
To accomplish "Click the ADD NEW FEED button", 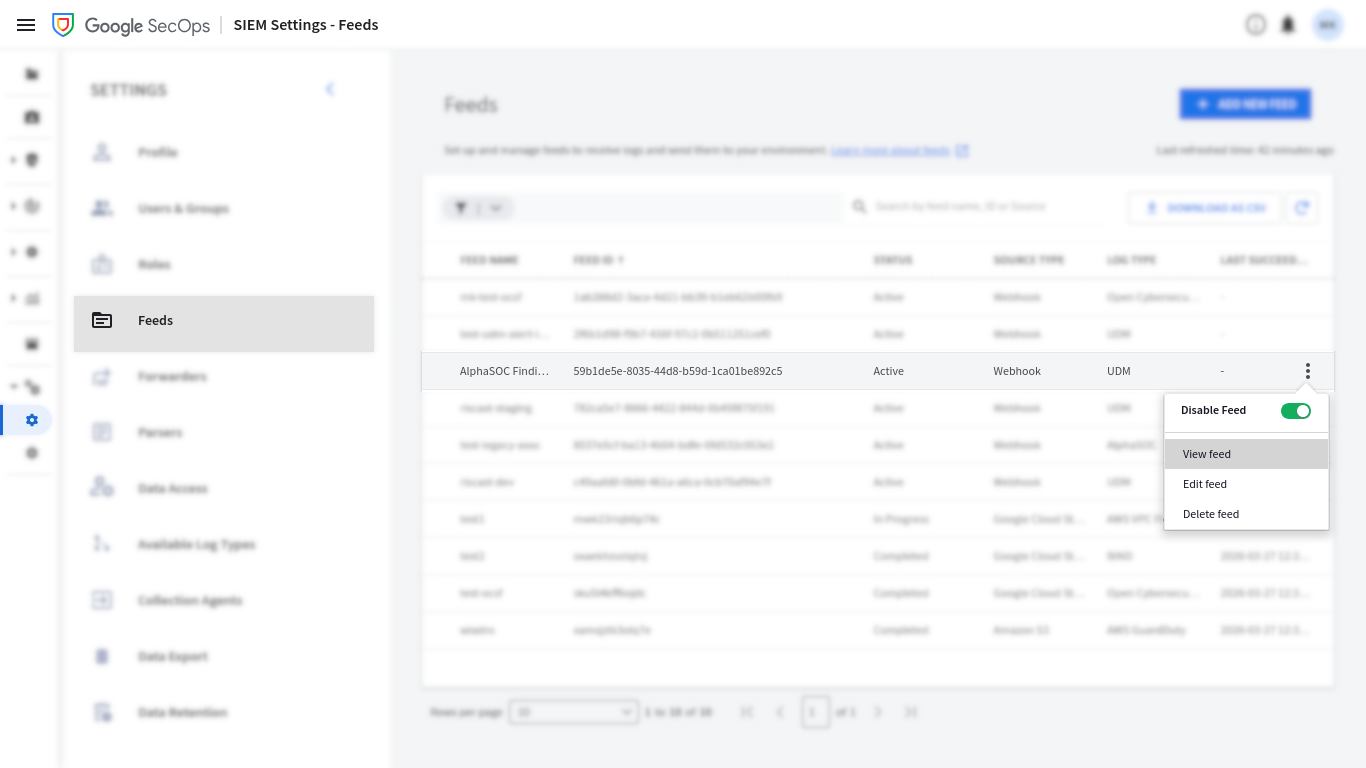I will [1244, 103].
